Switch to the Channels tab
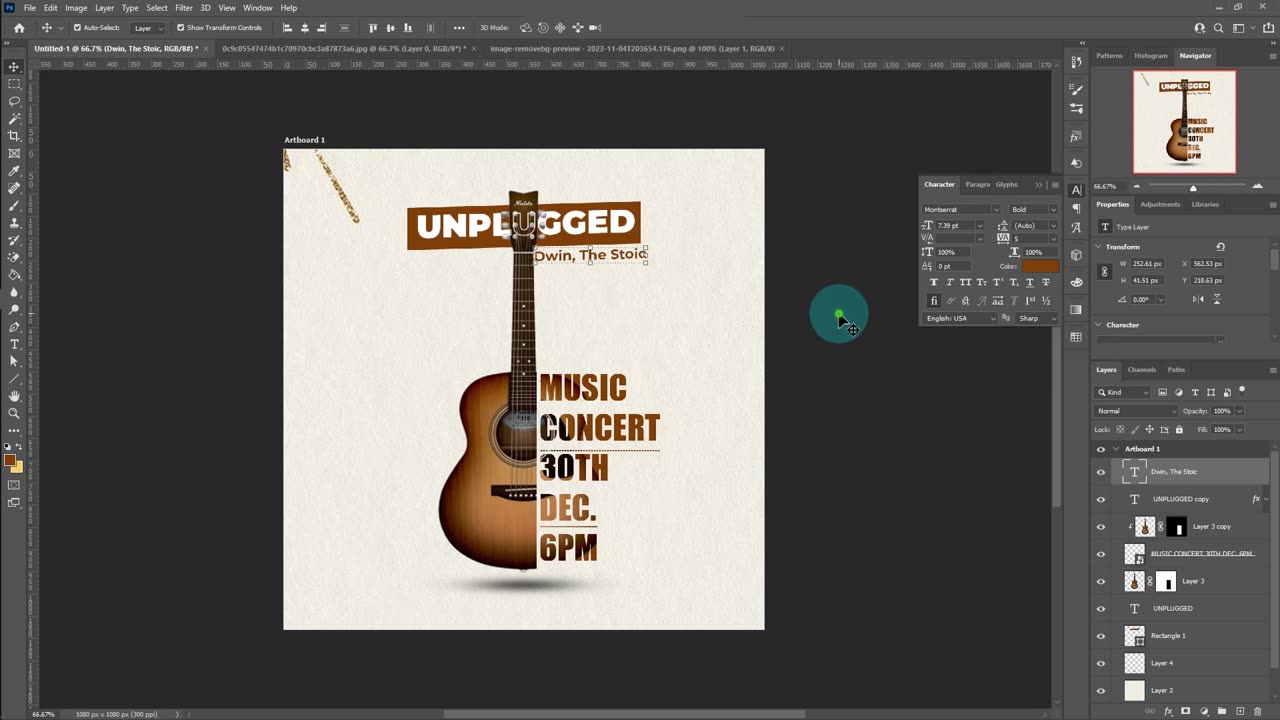The height and width of the screenshot is (720, 1280). click(1142, 370)
